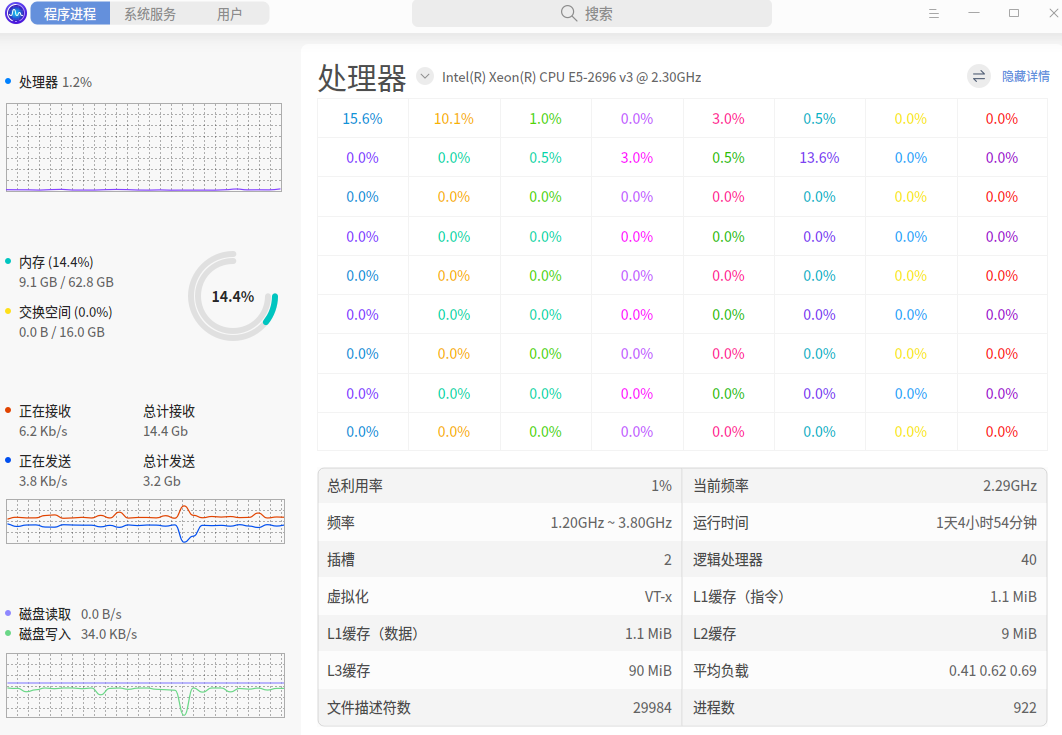Focus the 搜索 search field
The height and width of the screenshot is (735, 1062).
[591, 14]
